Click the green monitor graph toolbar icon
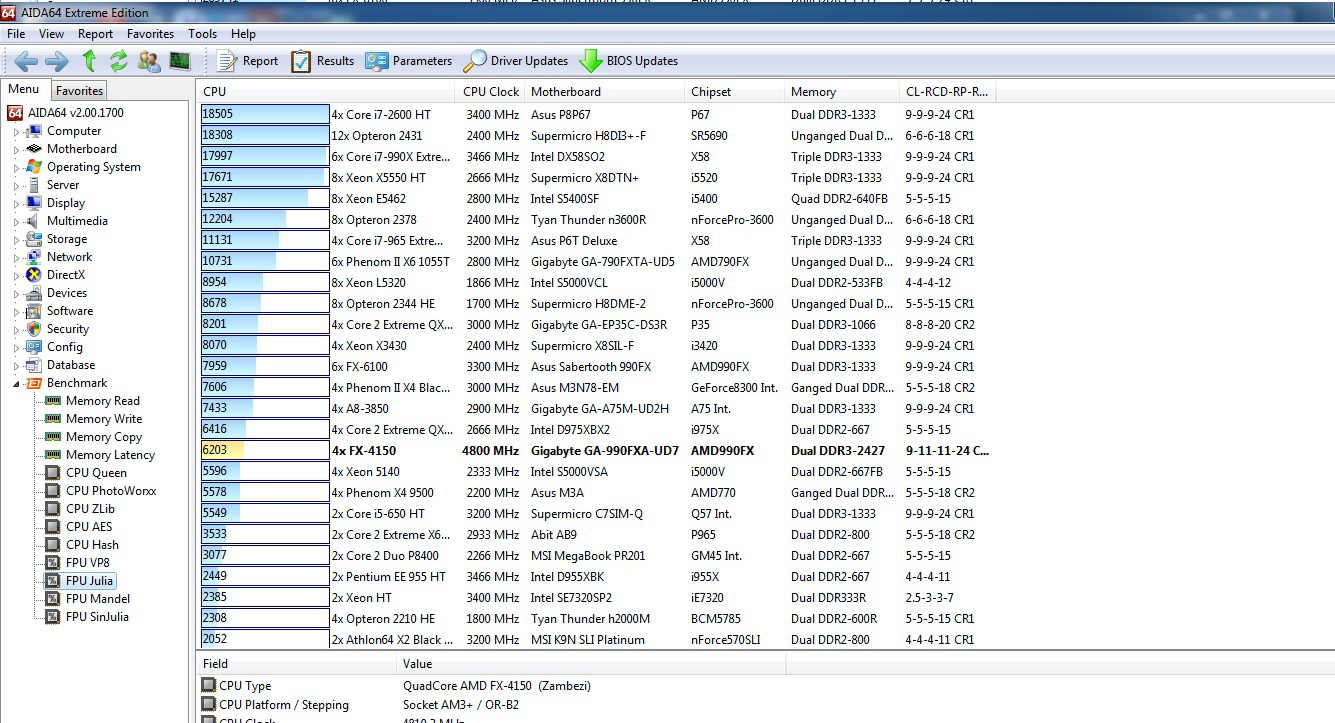The width and height of the screenshot is (1335, 723). click(180, 61)
